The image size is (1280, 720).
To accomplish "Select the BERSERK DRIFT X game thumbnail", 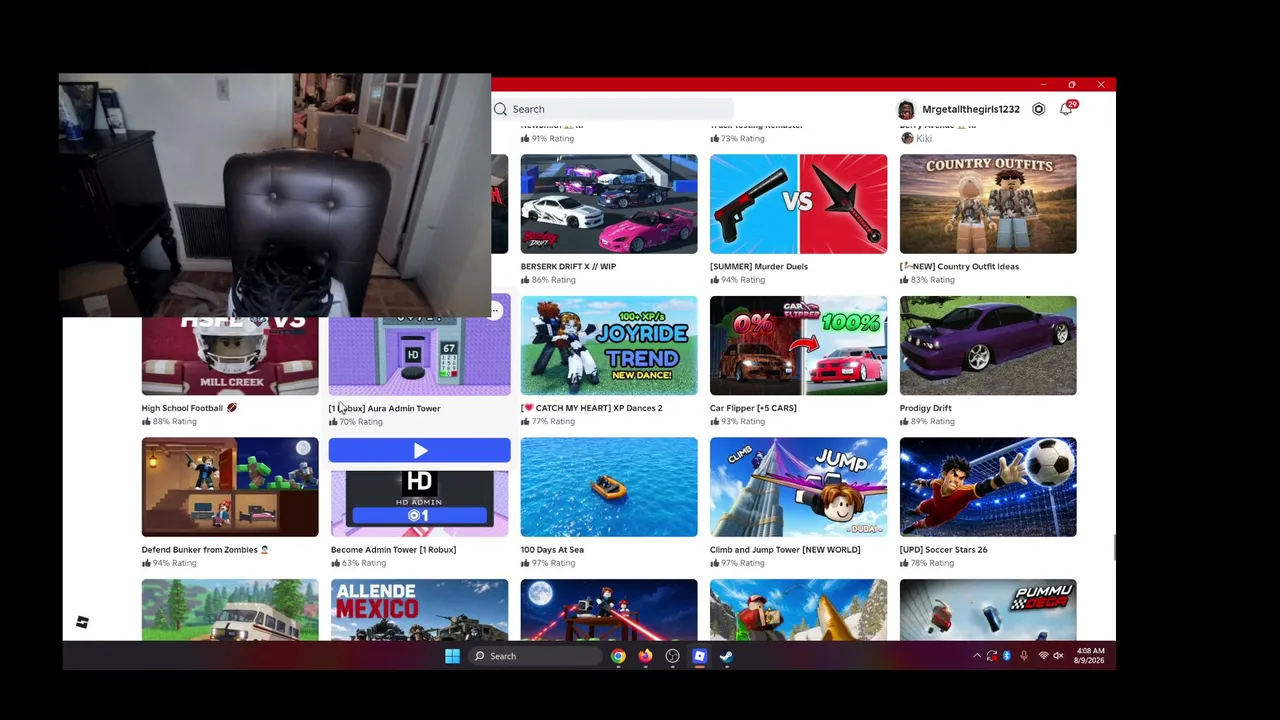I will (609, 204).
